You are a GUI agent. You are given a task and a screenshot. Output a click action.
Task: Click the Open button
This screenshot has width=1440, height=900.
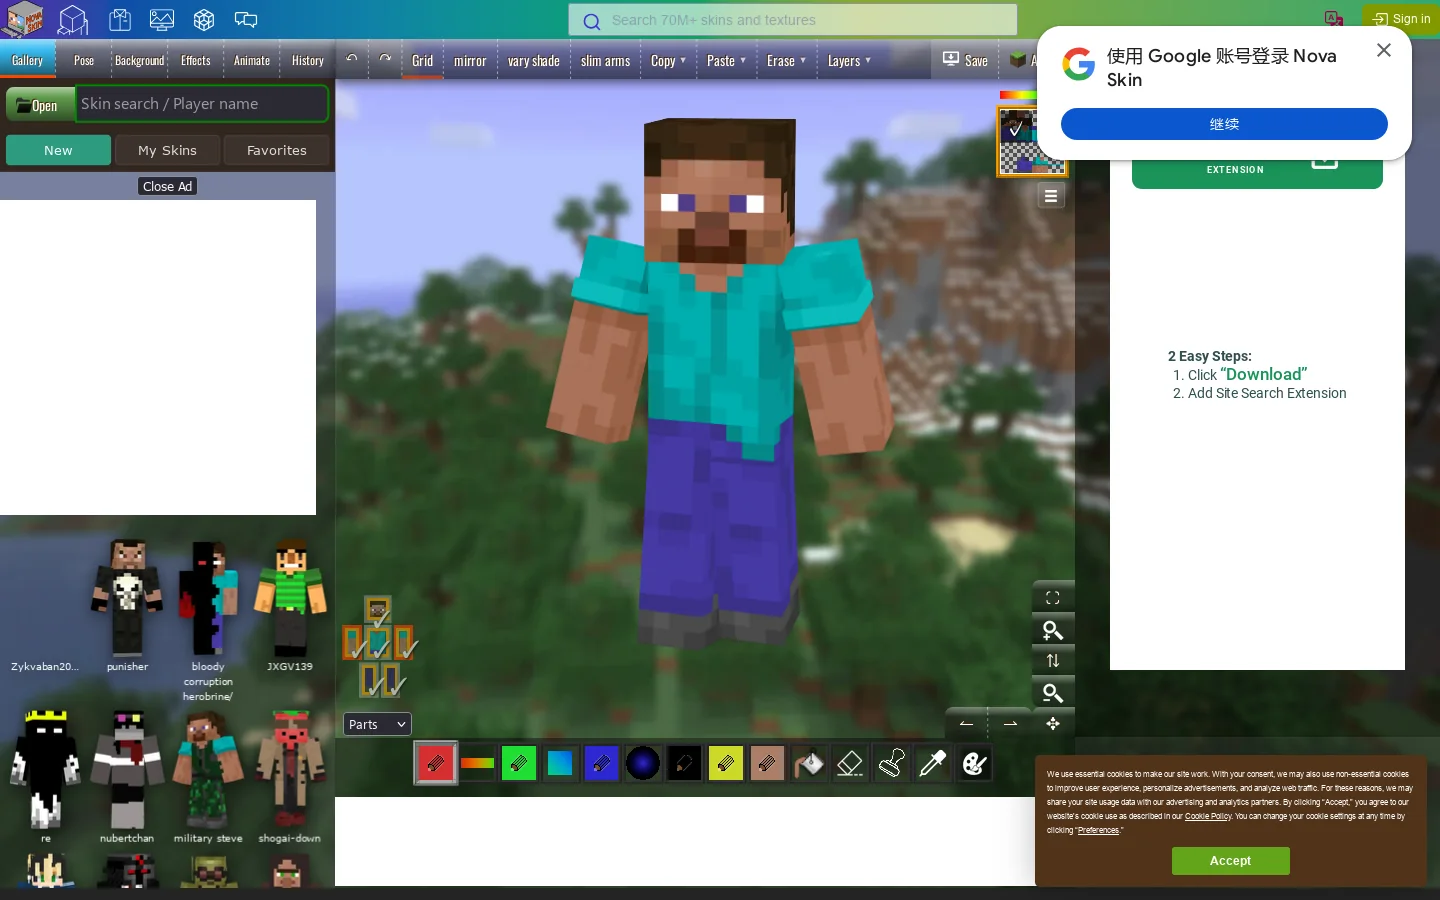[x=40, y=104]
